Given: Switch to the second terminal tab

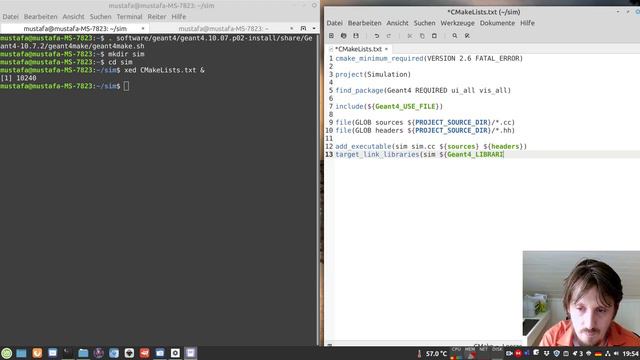Looking at the screenshot, I should 223,29.
